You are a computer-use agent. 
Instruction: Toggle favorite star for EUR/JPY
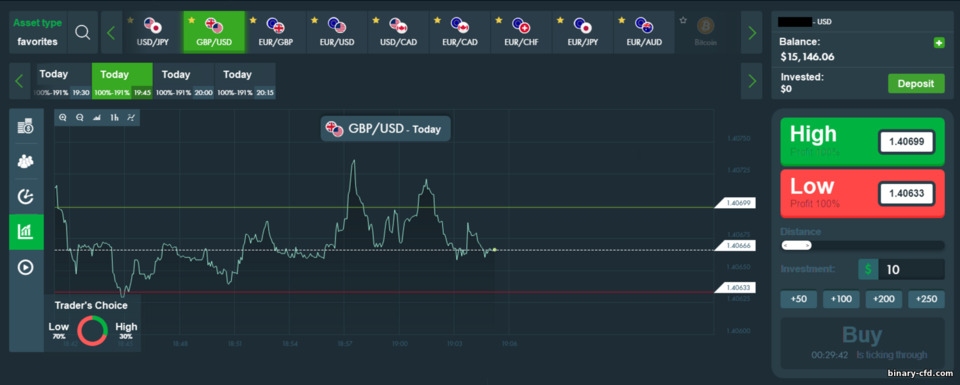[x=560, y=20]
